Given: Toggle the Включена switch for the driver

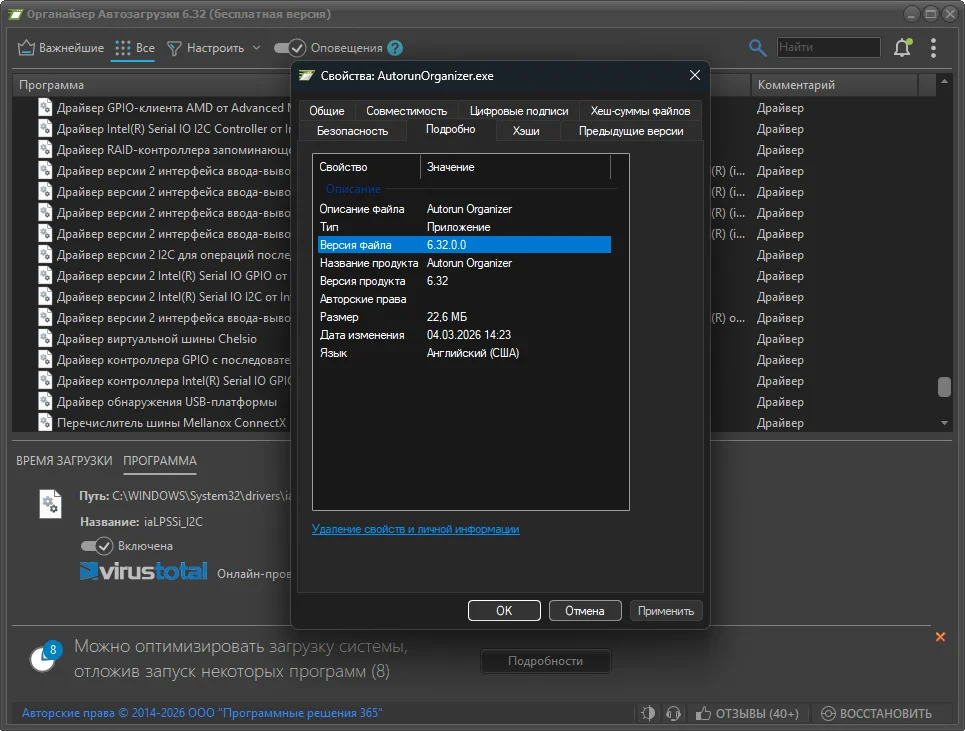Looking at the screenshot, I should 97,546.
